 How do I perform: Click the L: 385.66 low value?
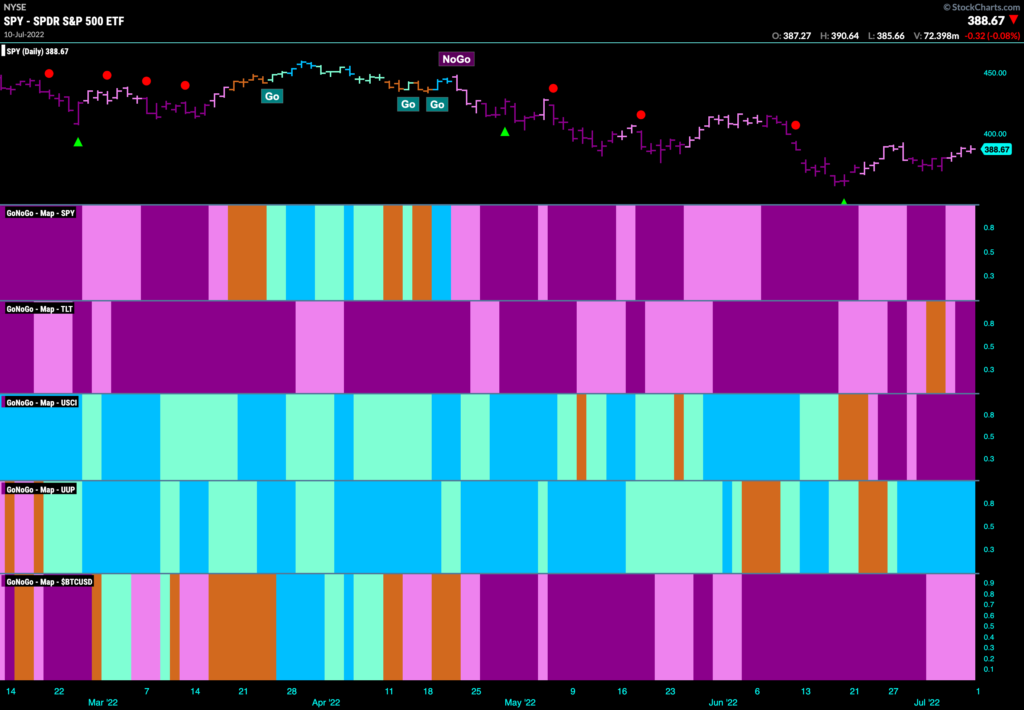coord(886,36)
